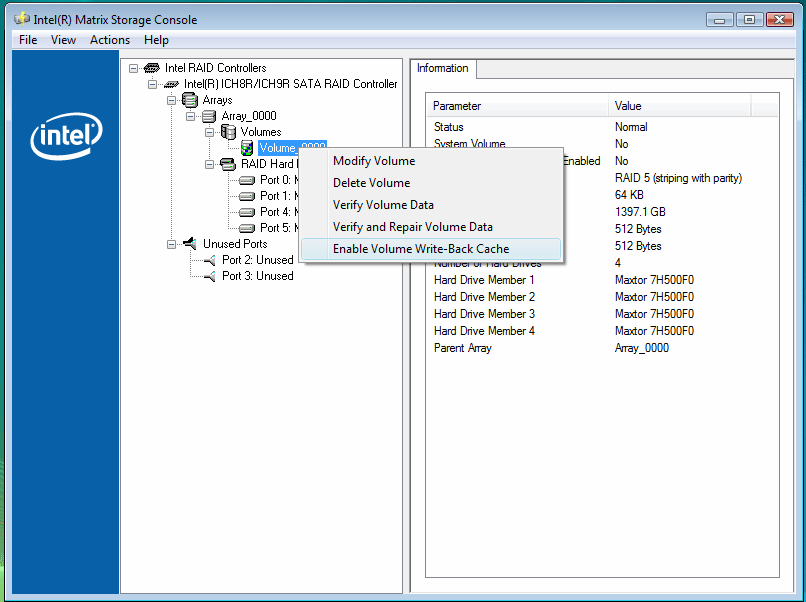Select Verify and Repair Volume Data
The width and height of the screenshot is (806, 602).
(431, 227)
